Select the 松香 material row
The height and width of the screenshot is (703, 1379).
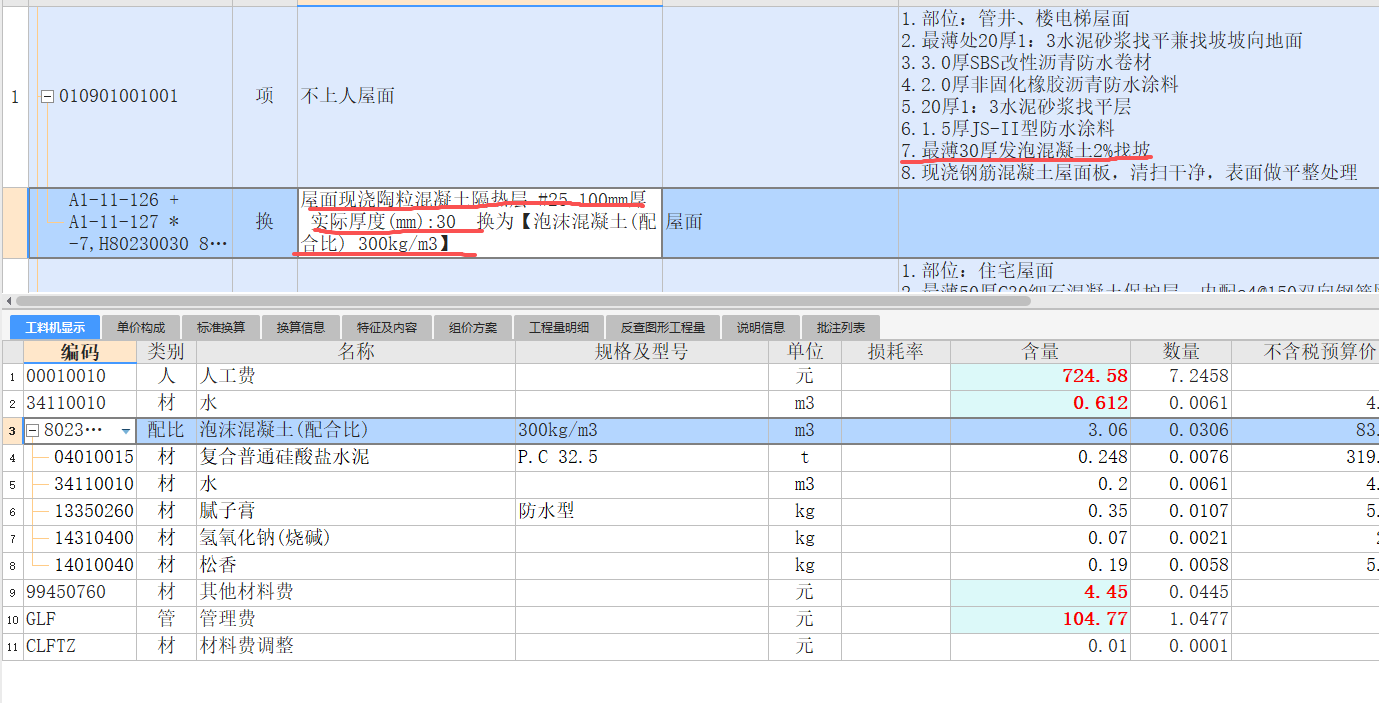(x=355, y=566)
